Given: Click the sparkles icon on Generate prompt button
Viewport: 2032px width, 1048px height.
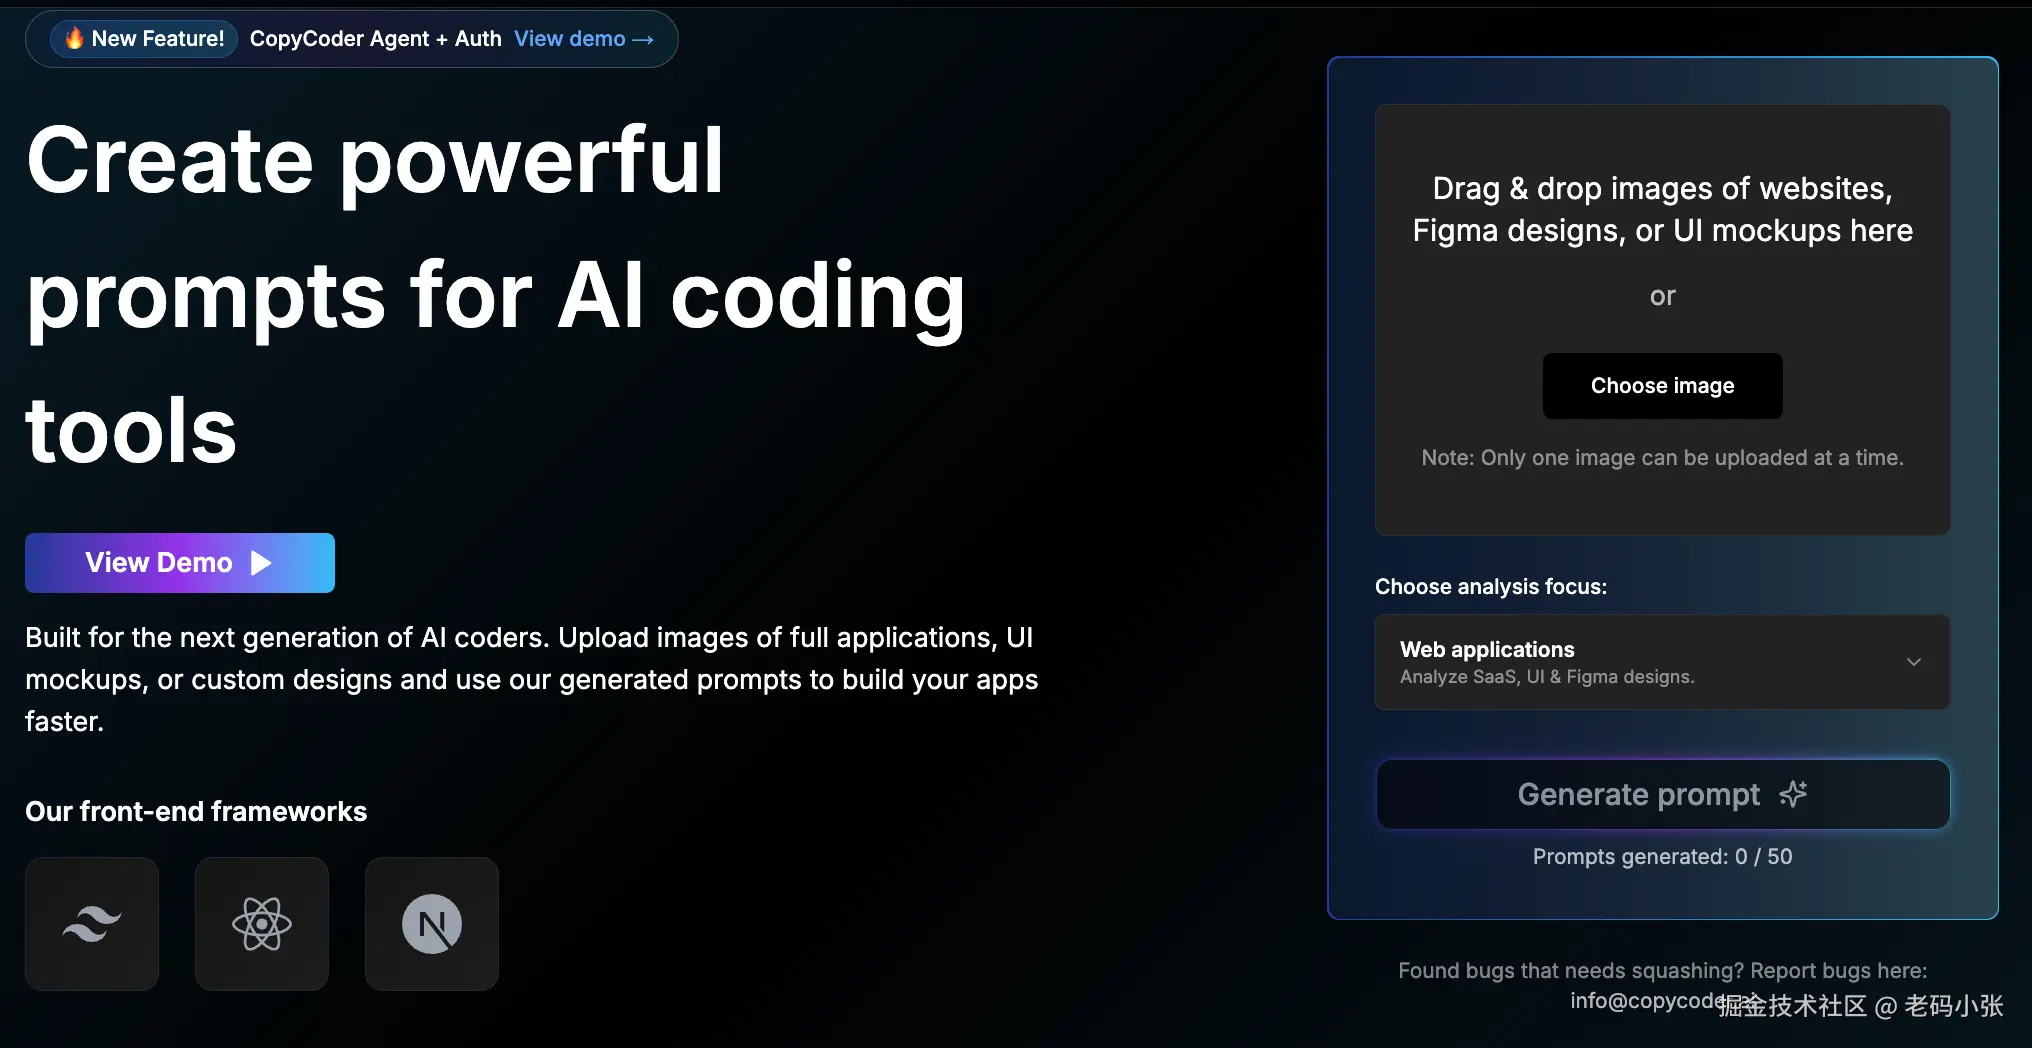Looking at the screenshot, I should click(1793, 793).
